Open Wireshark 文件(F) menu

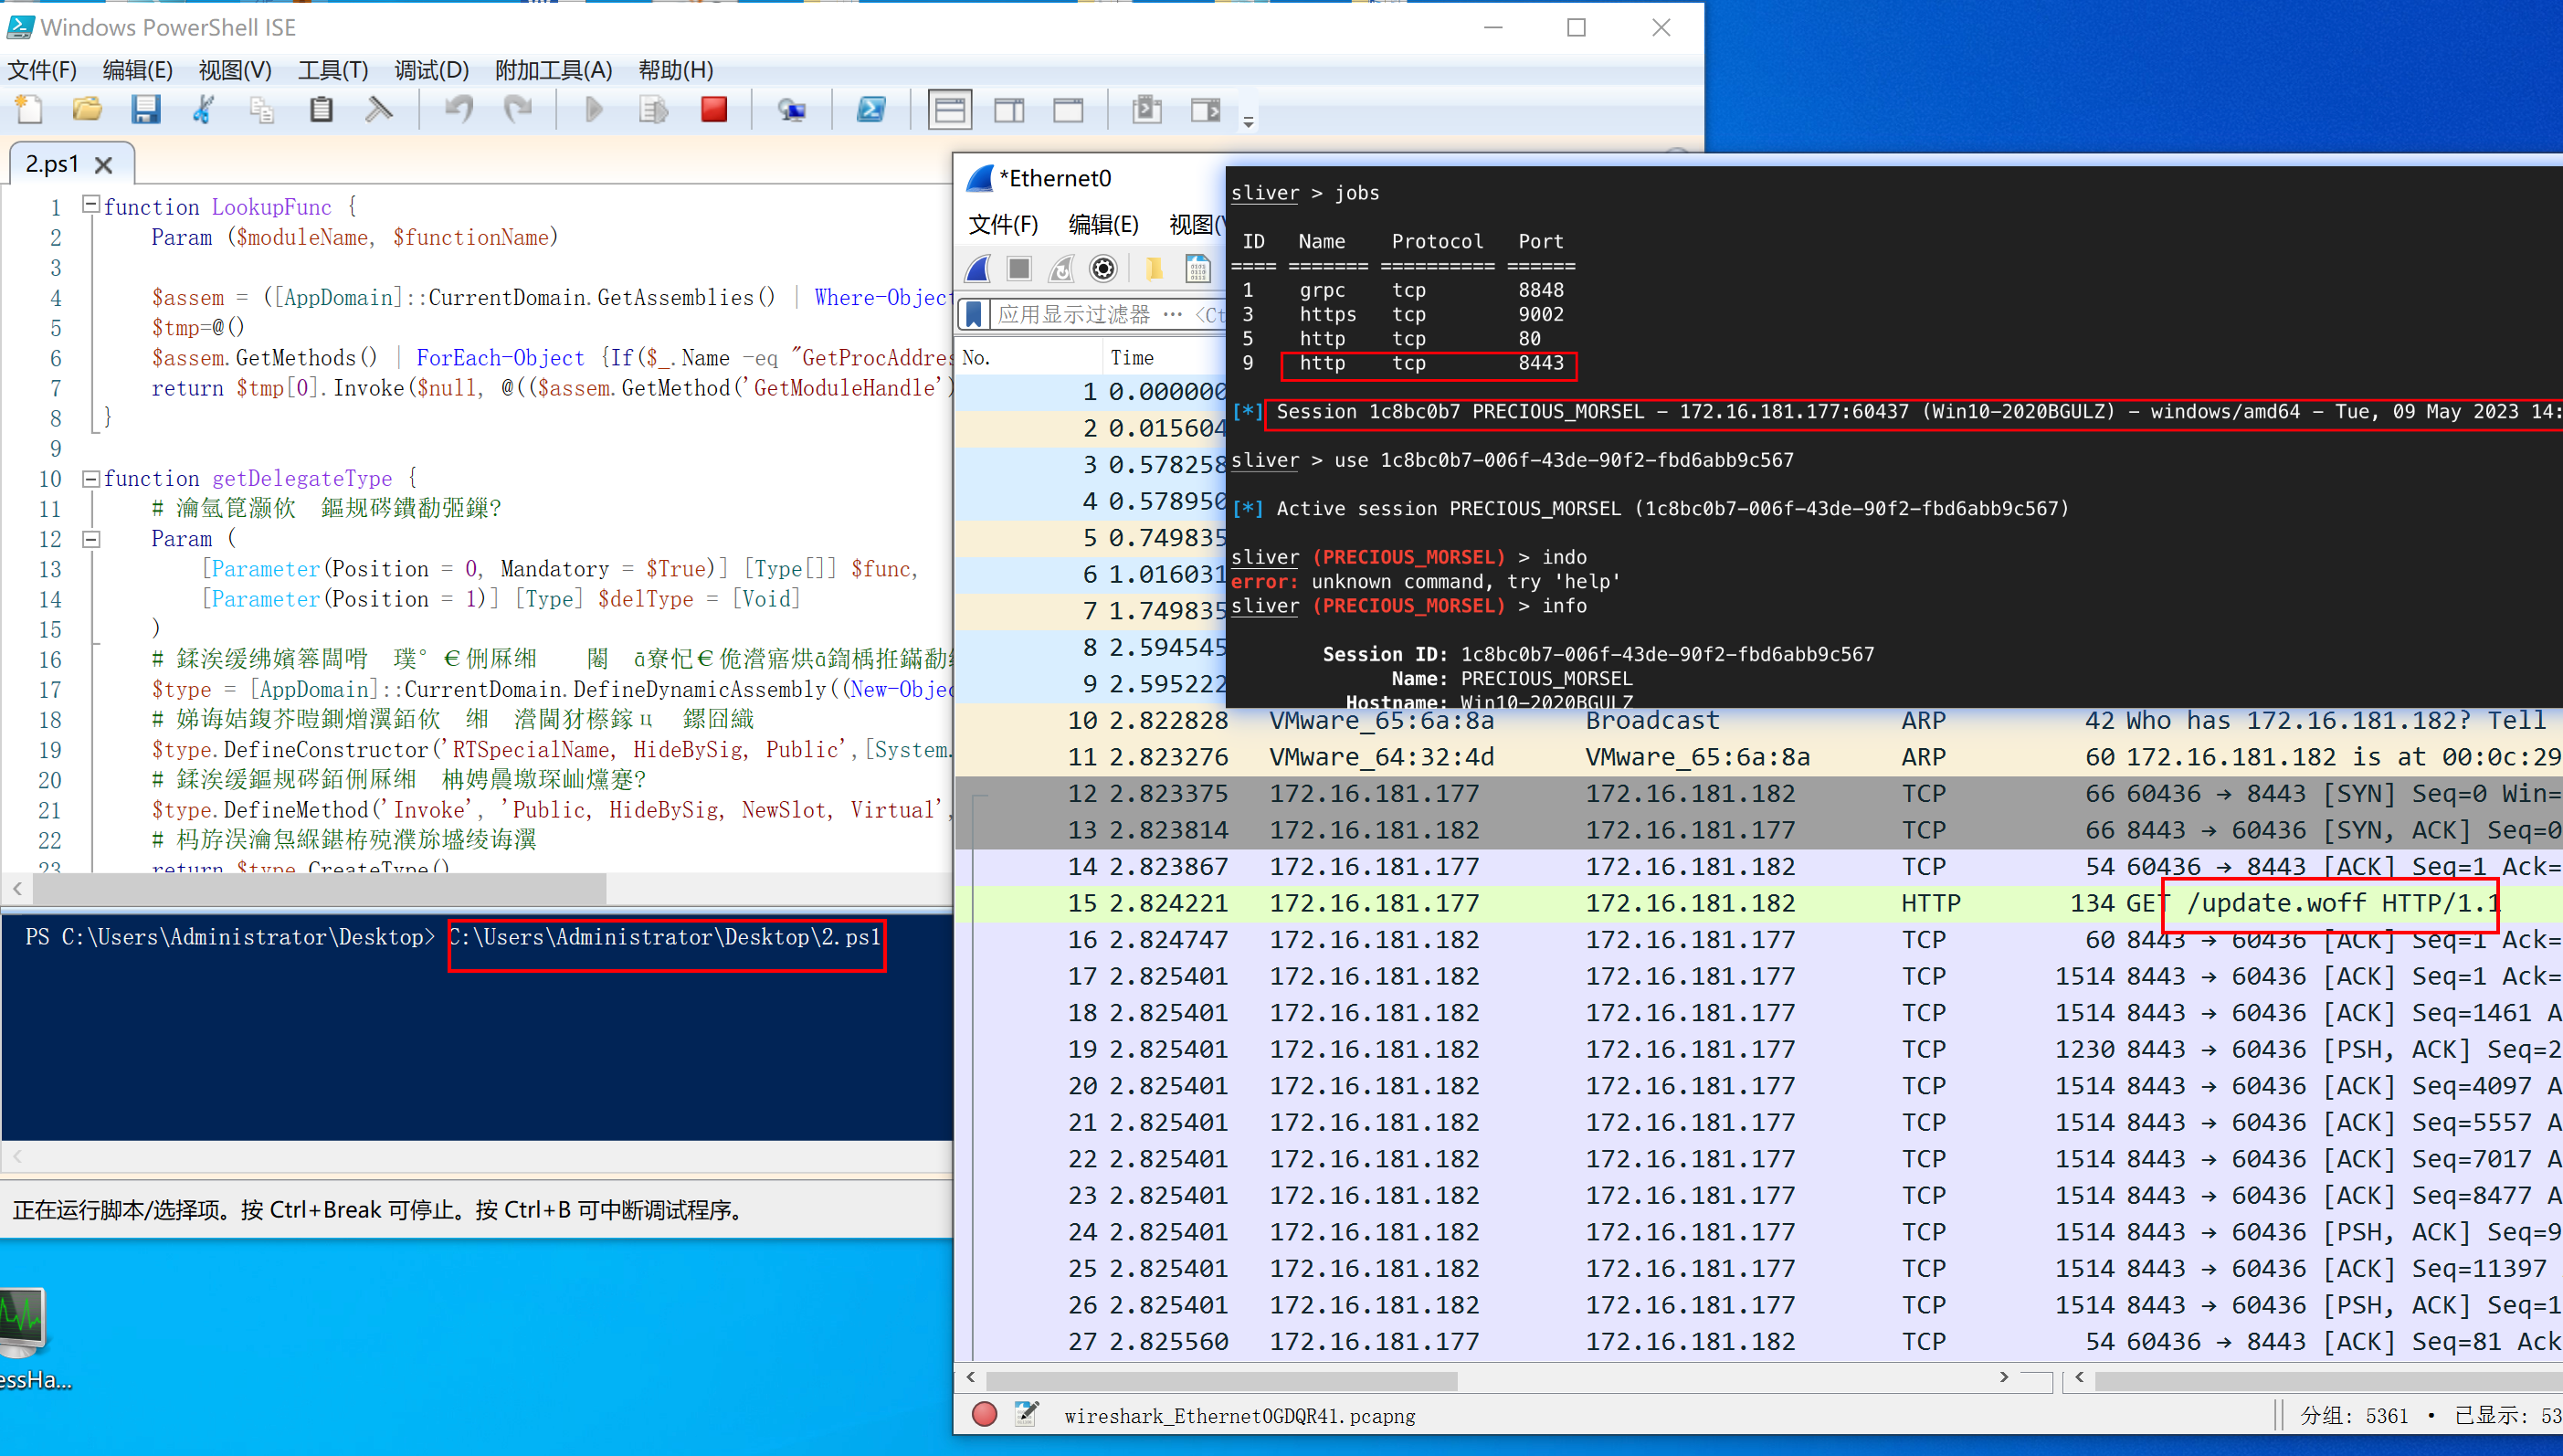pos(1002,224)
